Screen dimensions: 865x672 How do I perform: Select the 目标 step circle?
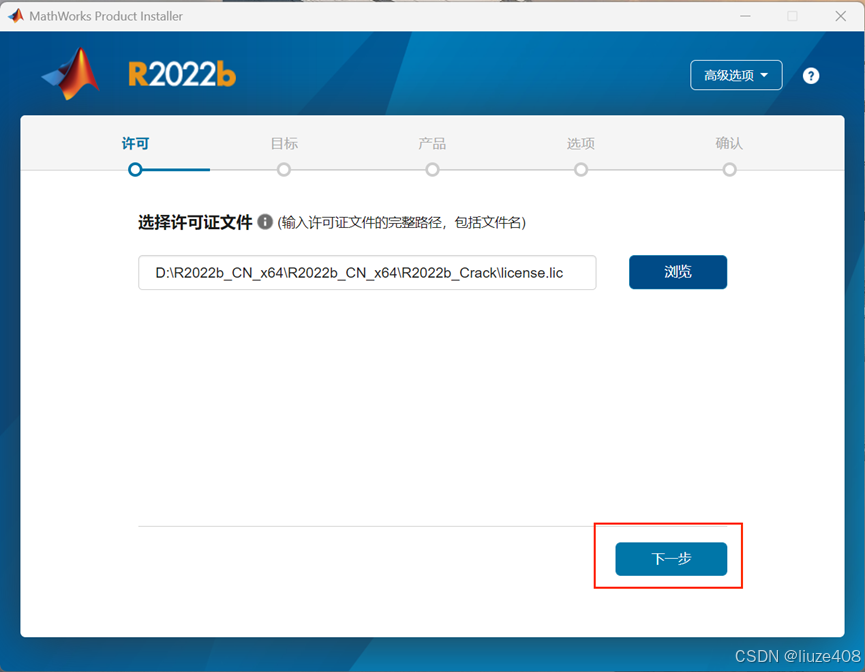pyautogui.click(x=284, y=170)
